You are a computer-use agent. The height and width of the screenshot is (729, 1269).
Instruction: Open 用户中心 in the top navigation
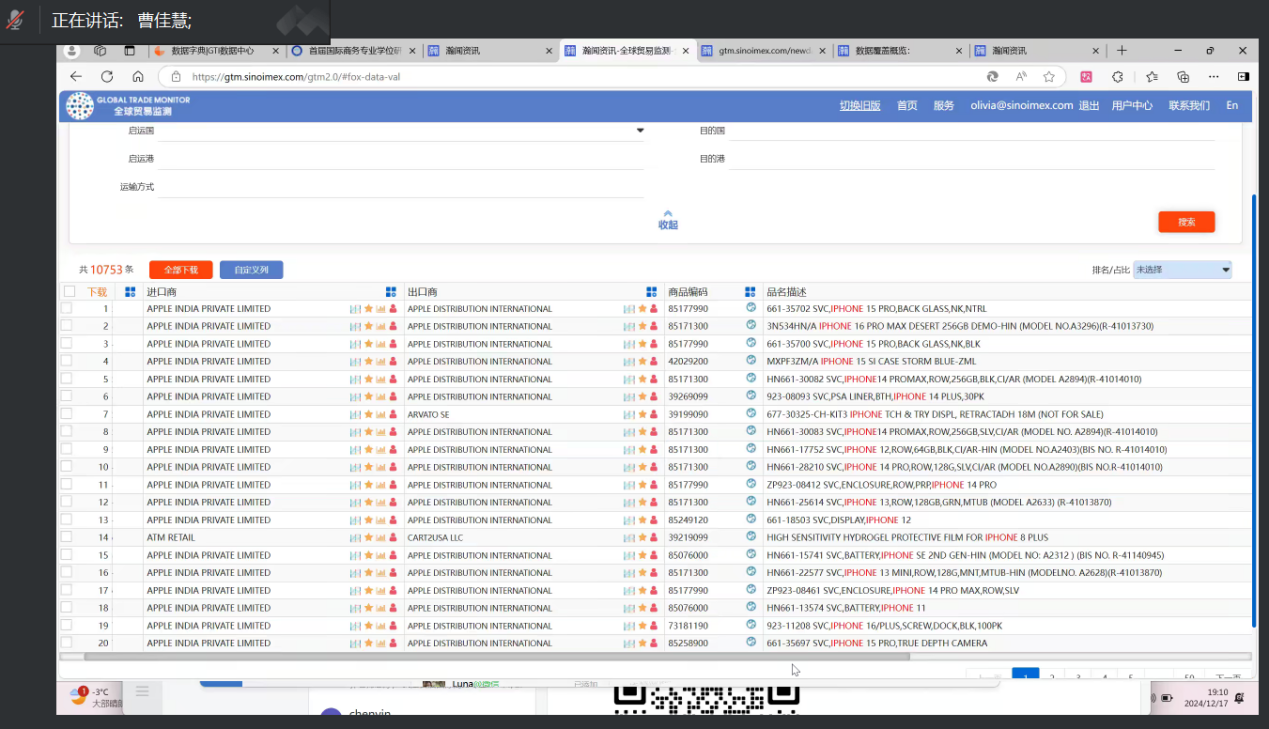(1132, 105)
